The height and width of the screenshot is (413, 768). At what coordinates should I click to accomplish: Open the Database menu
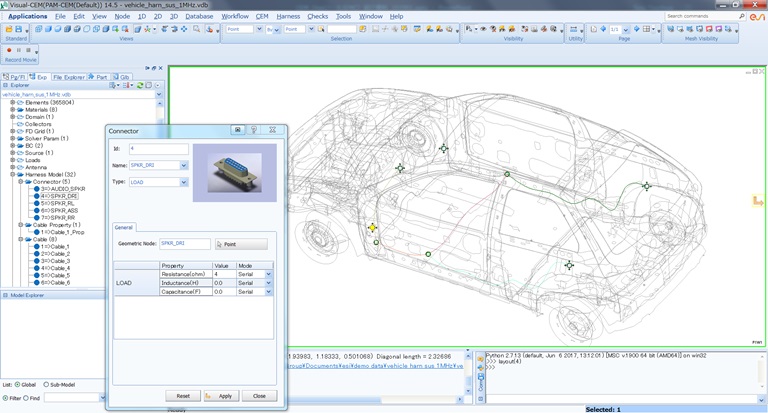[x=199, y=16]
